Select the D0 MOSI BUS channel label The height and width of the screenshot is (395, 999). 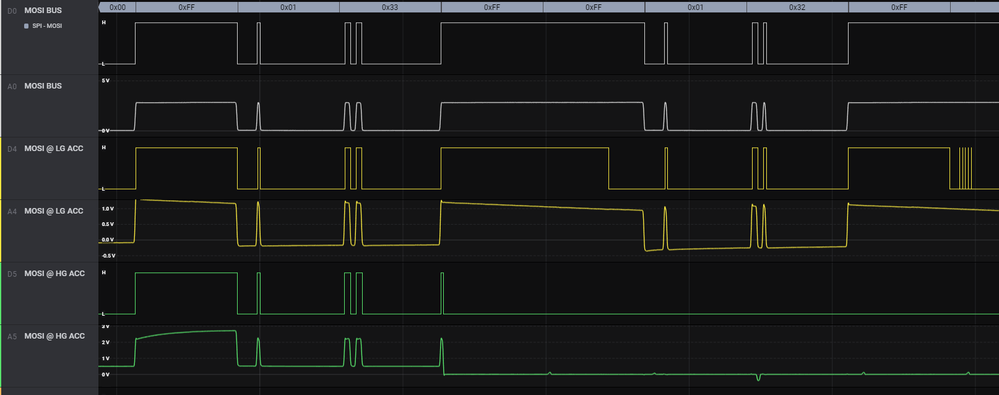point(43,11)
